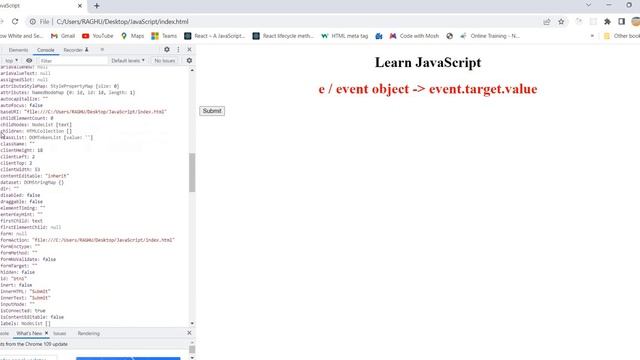
Task: Click the disabled: false row
Action: pos(20,195)
